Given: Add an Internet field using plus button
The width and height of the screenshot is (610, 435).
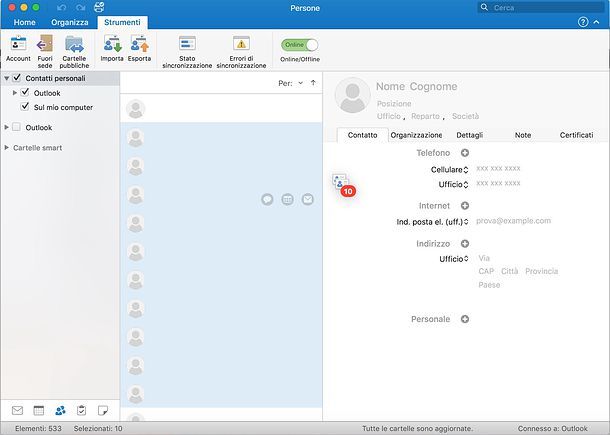Looking at the screenshot, I should point(464,205).
